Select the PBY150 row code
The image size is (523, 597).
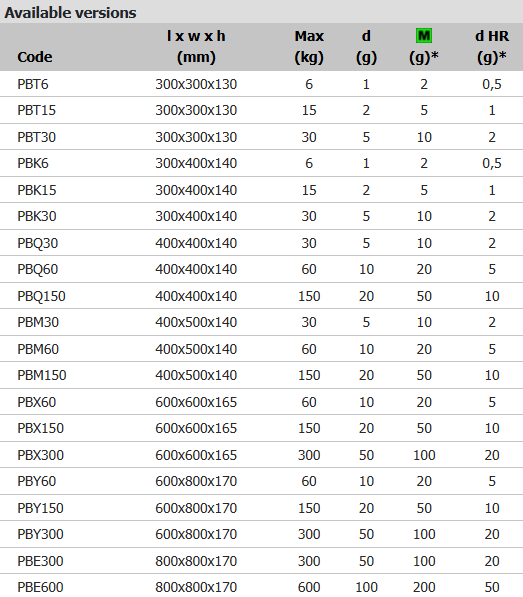pos(40,508)
